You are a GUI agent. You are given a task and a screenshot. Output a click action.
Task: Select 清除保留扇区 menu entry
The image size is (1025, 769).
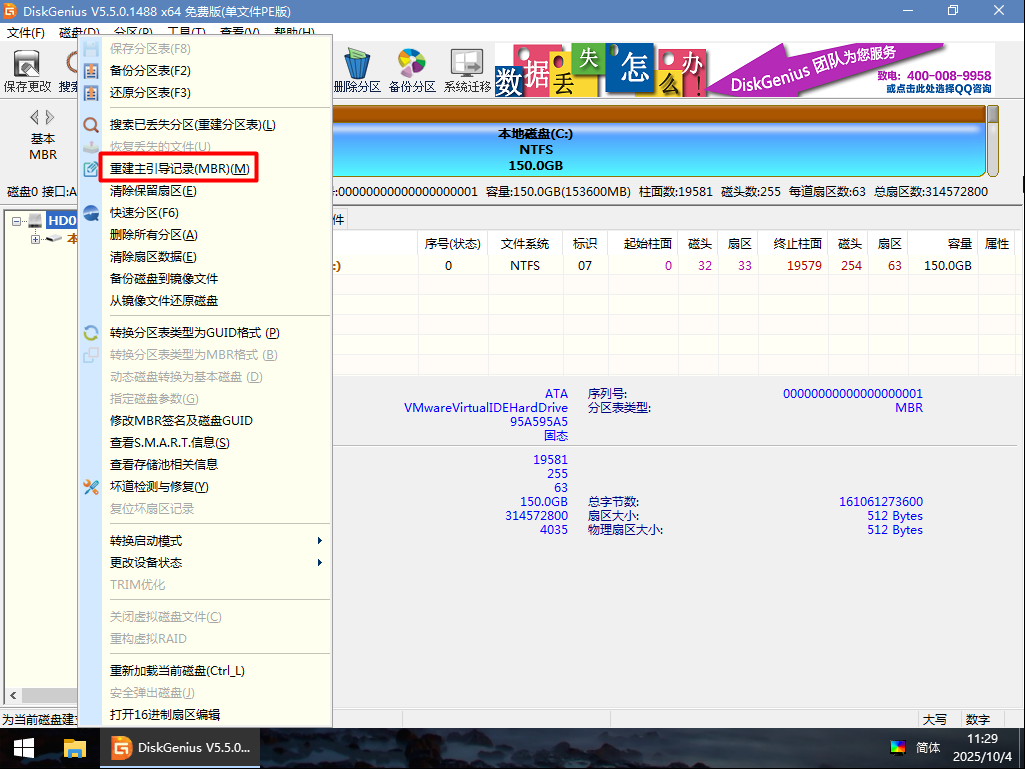tap(153, 191)
